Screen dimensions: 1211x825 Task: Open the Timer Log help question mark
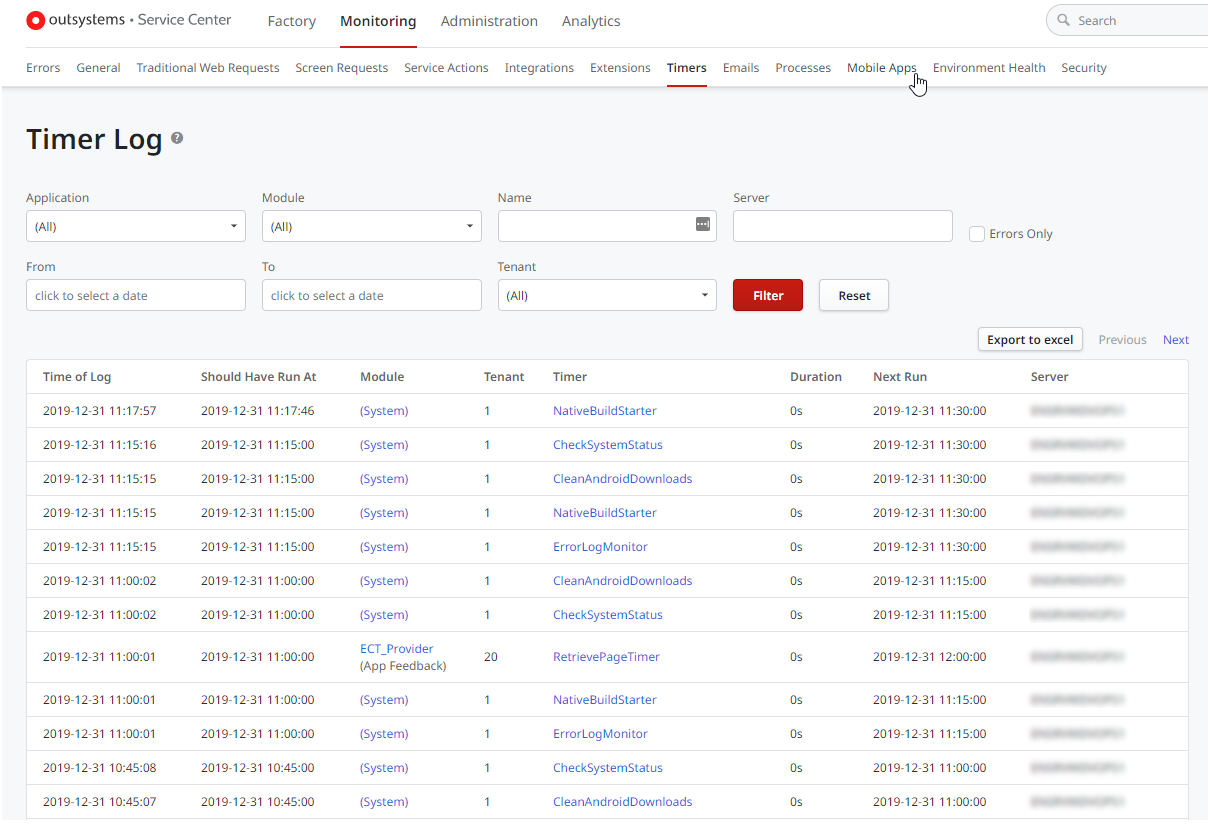click(177, 137)
